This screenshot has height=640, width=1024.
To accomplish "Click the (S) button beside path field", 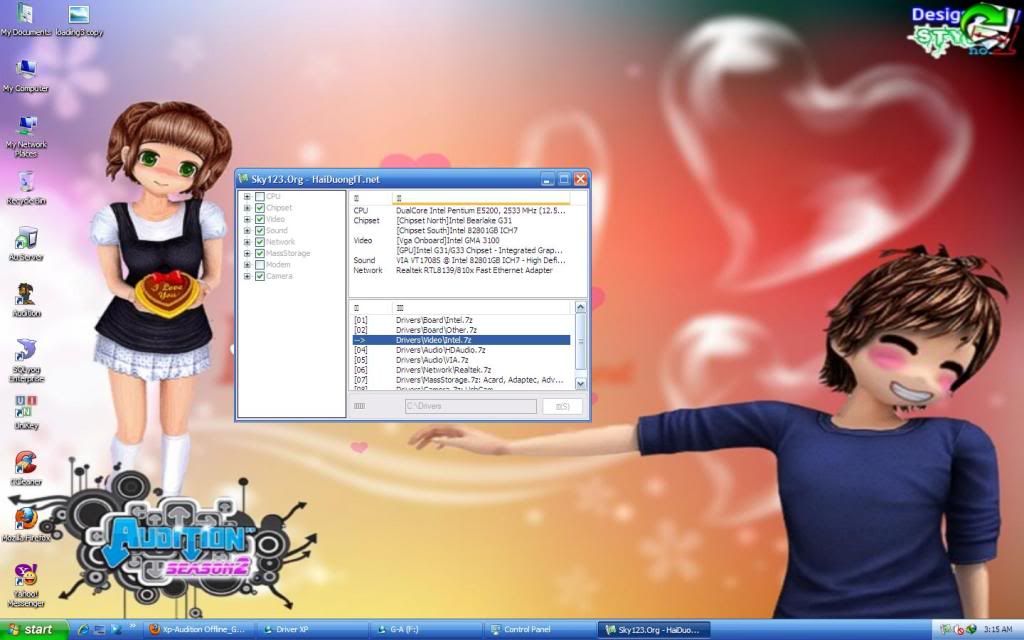I will click(562, 406).
